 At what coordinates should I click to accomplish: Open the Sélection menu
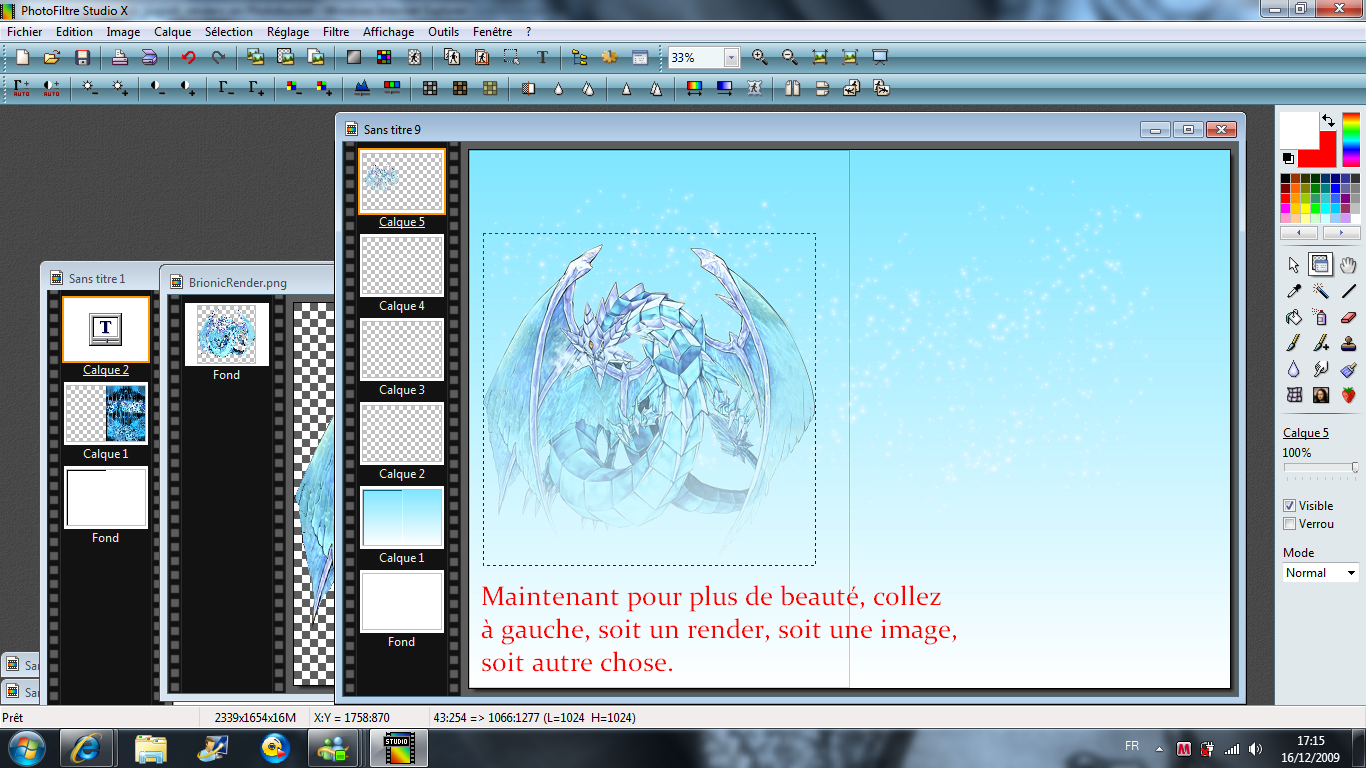click(x=229, y=32)
